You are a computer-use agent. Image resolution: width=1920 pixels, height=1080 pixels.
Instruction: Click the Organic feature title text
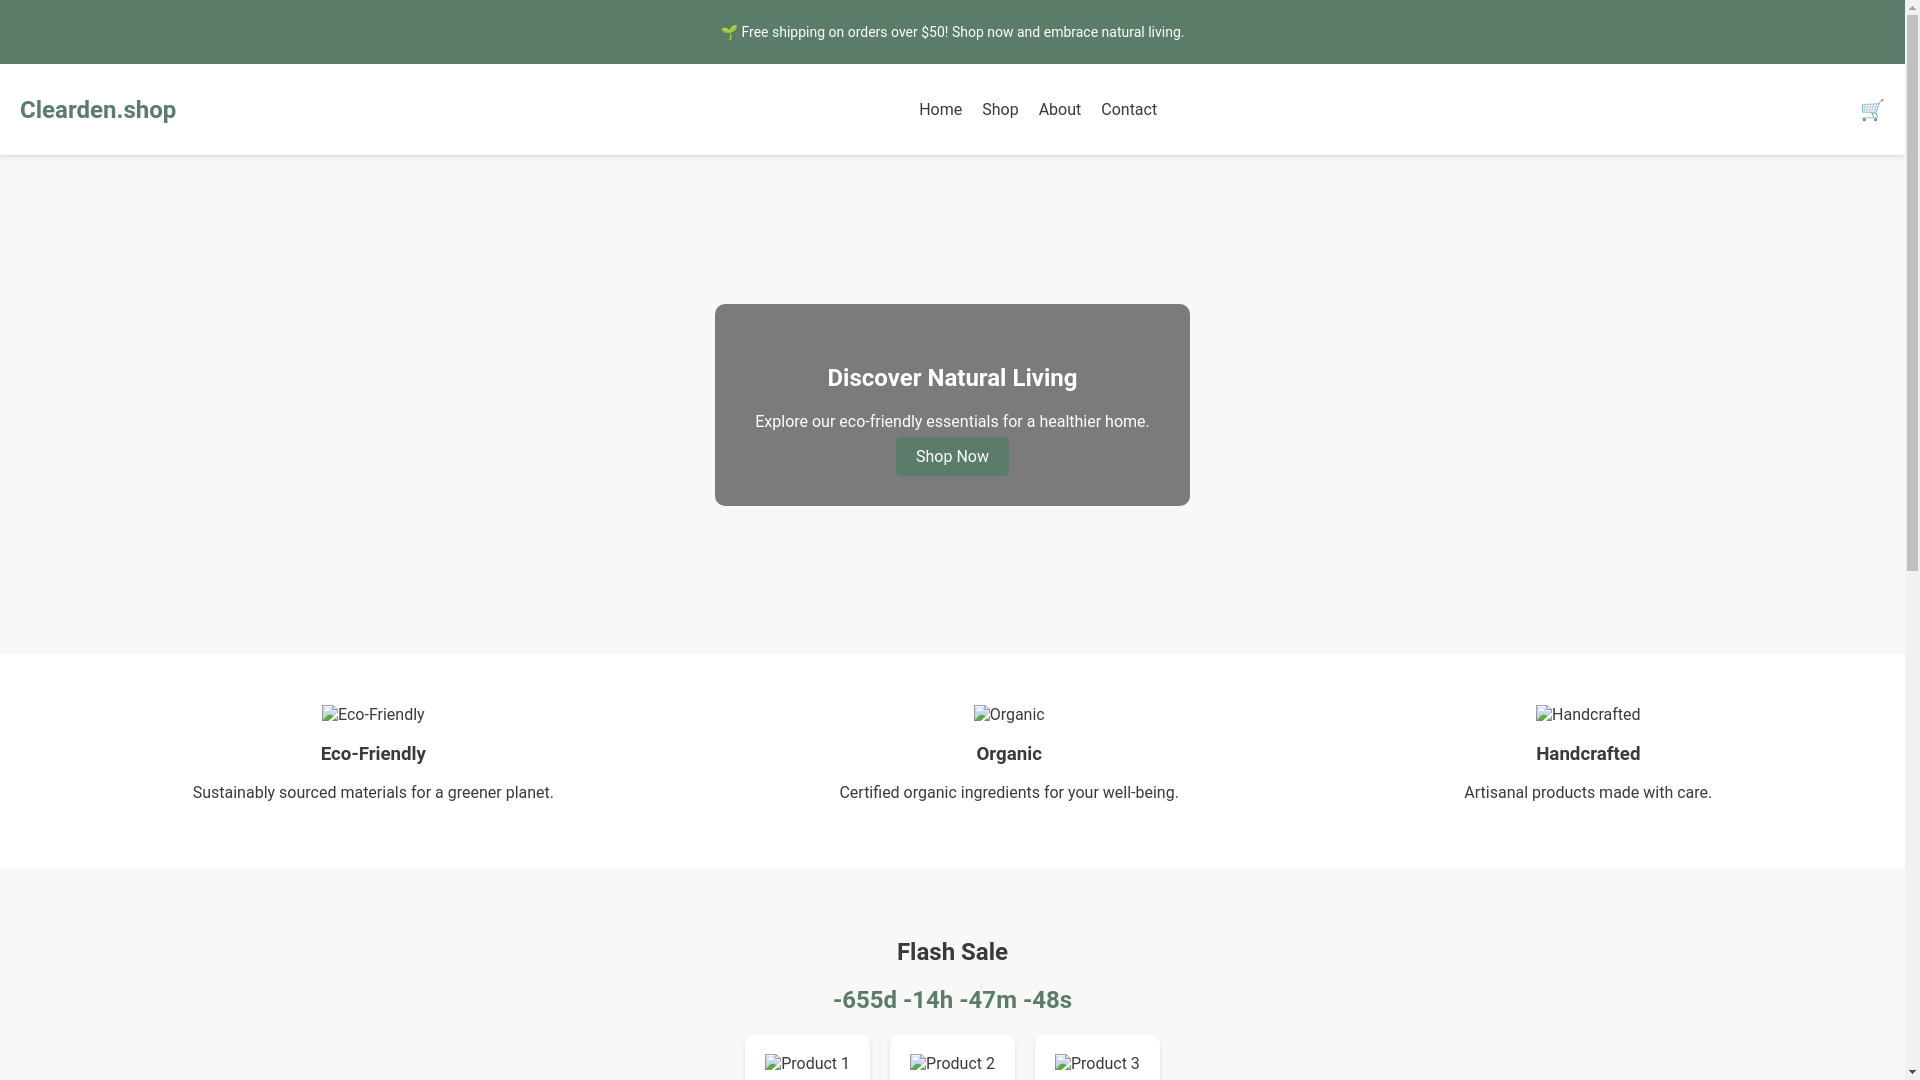pyautogui.click(x=1008, y=754)
